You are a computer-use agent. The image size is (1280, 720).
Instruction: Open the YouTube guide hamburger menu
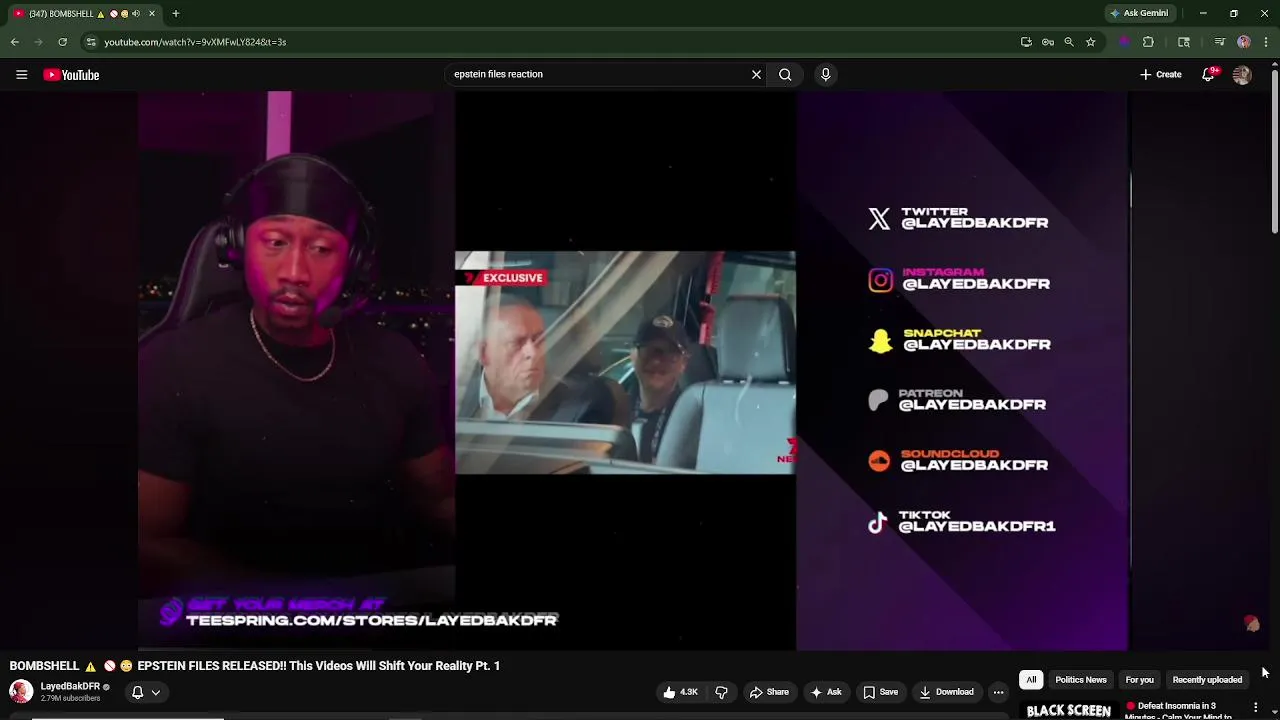(21, 75)
